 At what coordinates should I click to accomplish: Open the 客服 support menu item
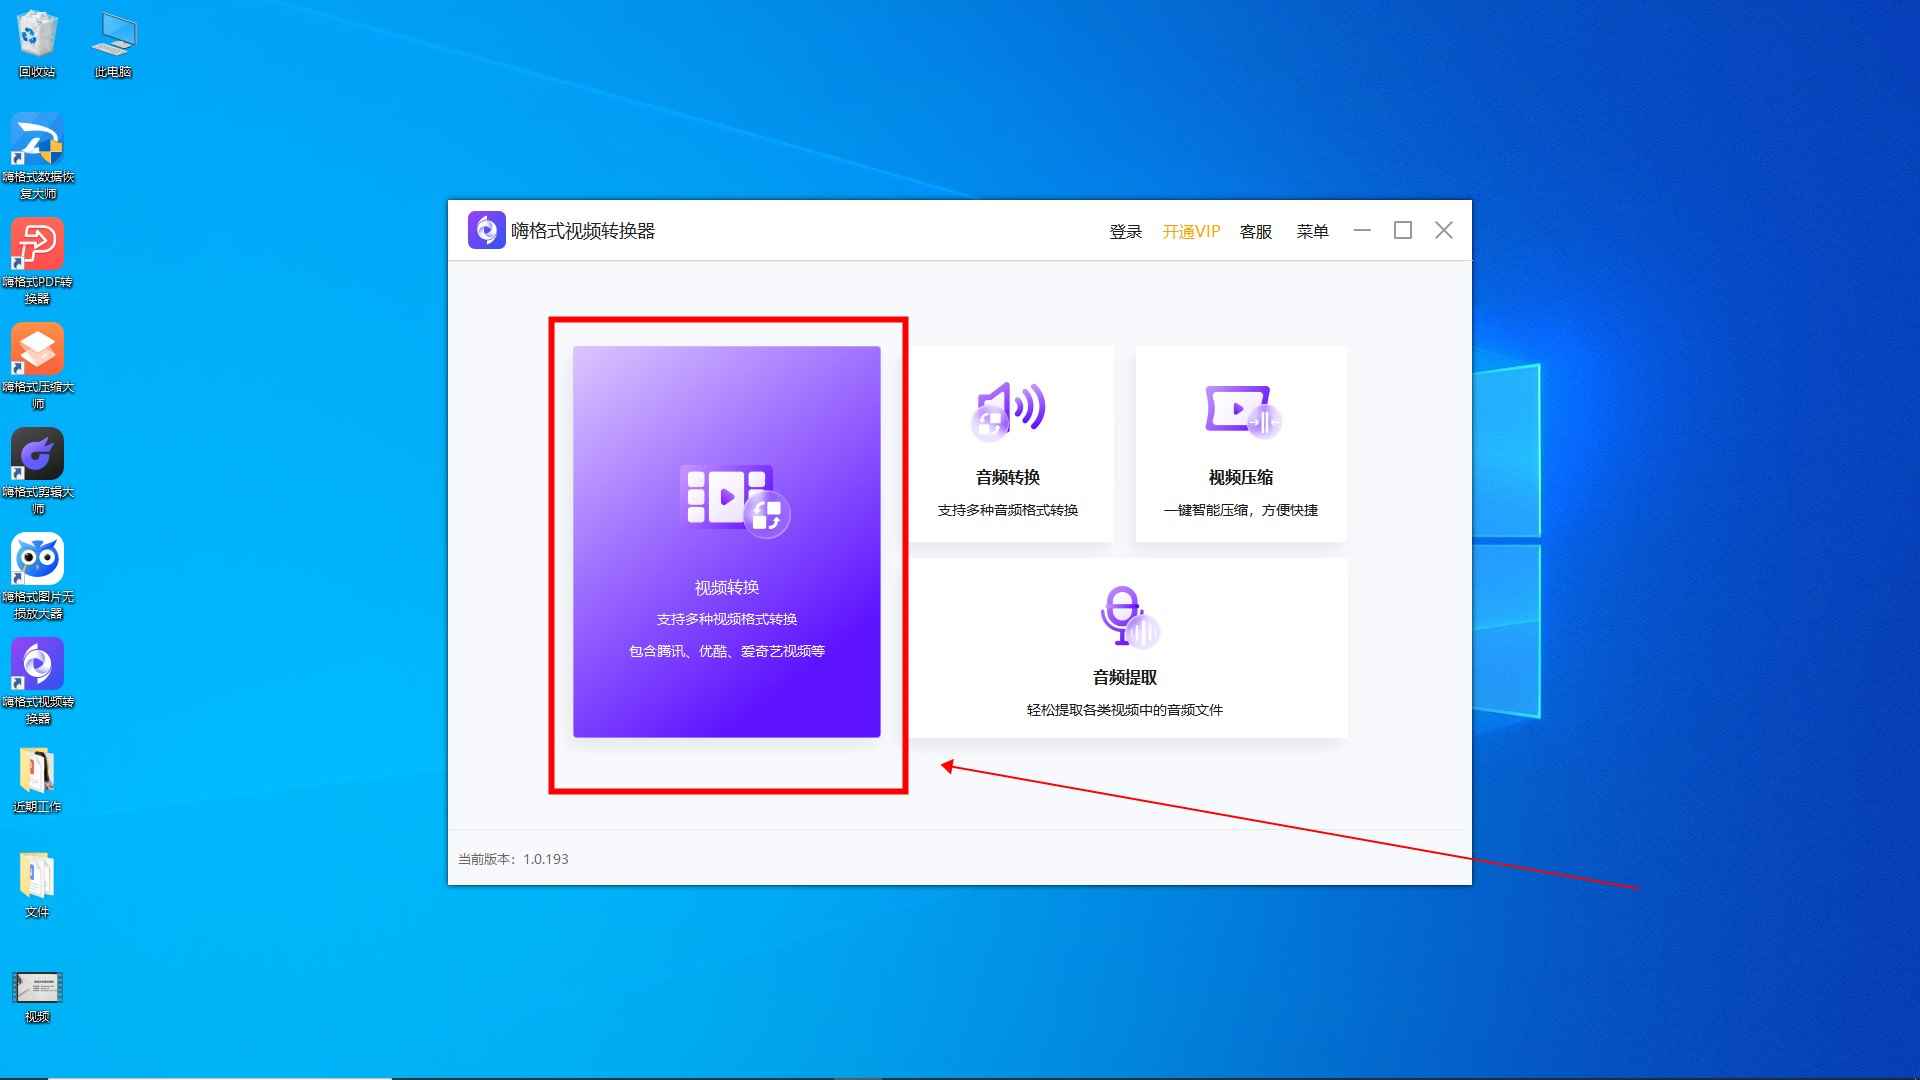click(1255, 232)
